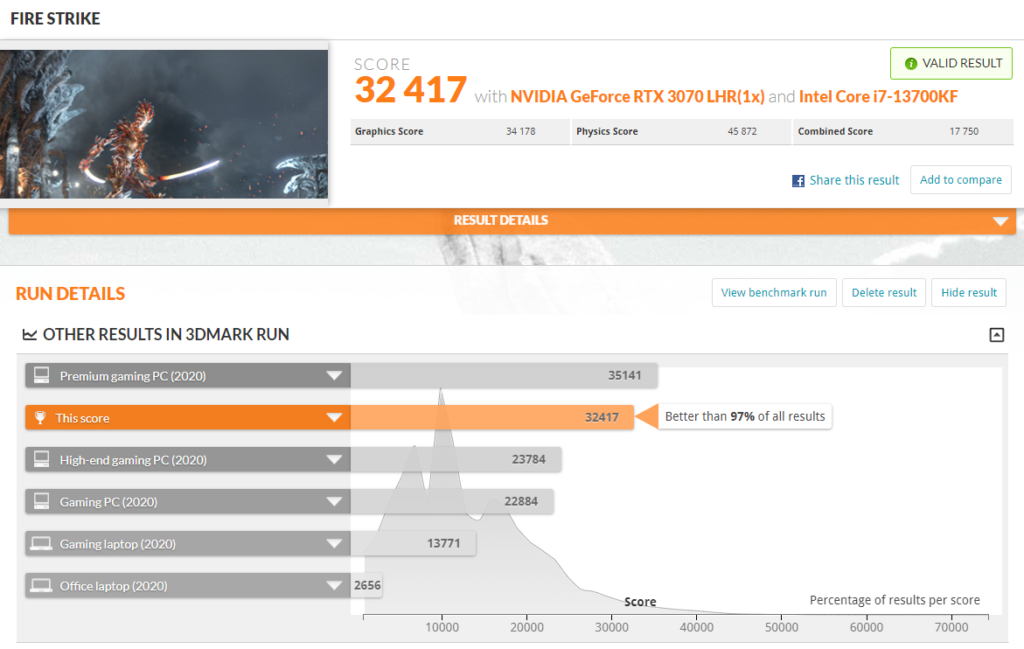
Task: Click Add to compare button
Action: (x=961, y=180)
